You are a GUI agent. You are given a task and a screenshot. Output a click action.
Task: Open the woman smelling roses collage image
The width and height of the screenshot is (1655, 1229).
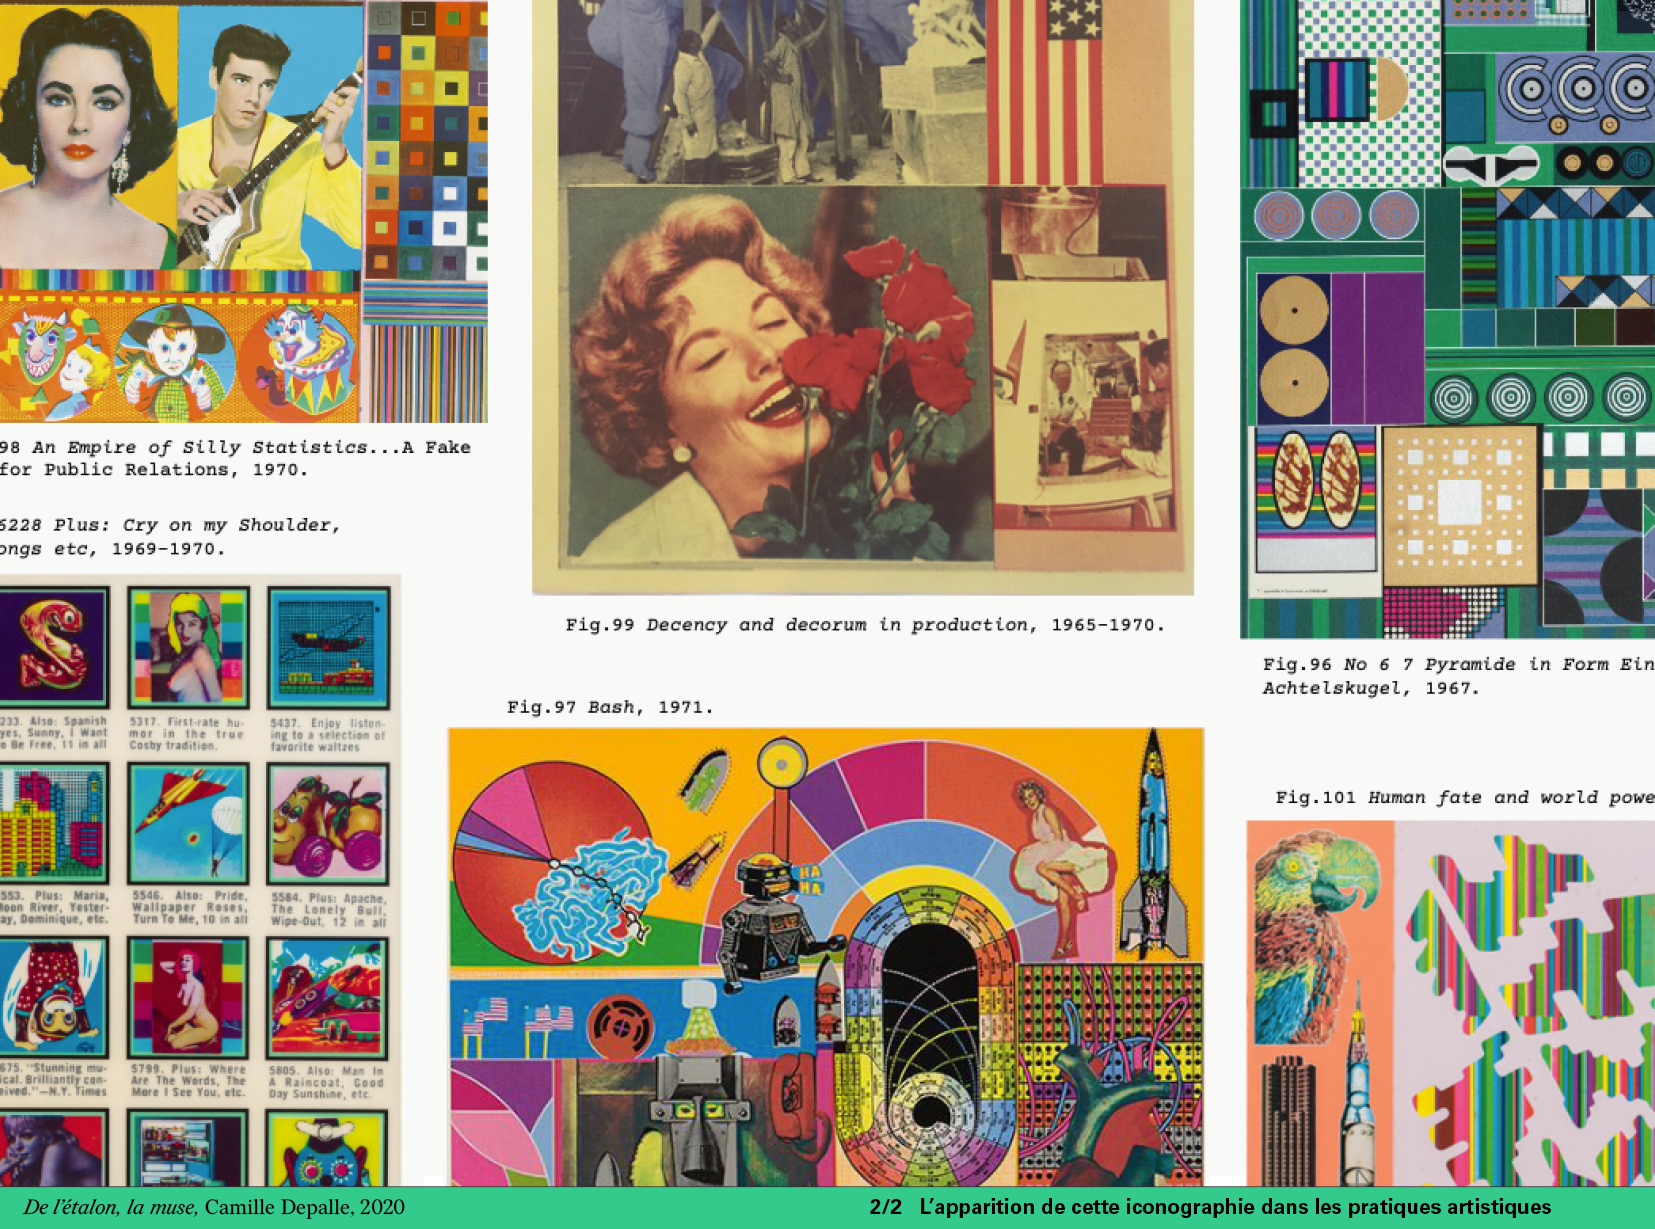[x=863, y=298]
